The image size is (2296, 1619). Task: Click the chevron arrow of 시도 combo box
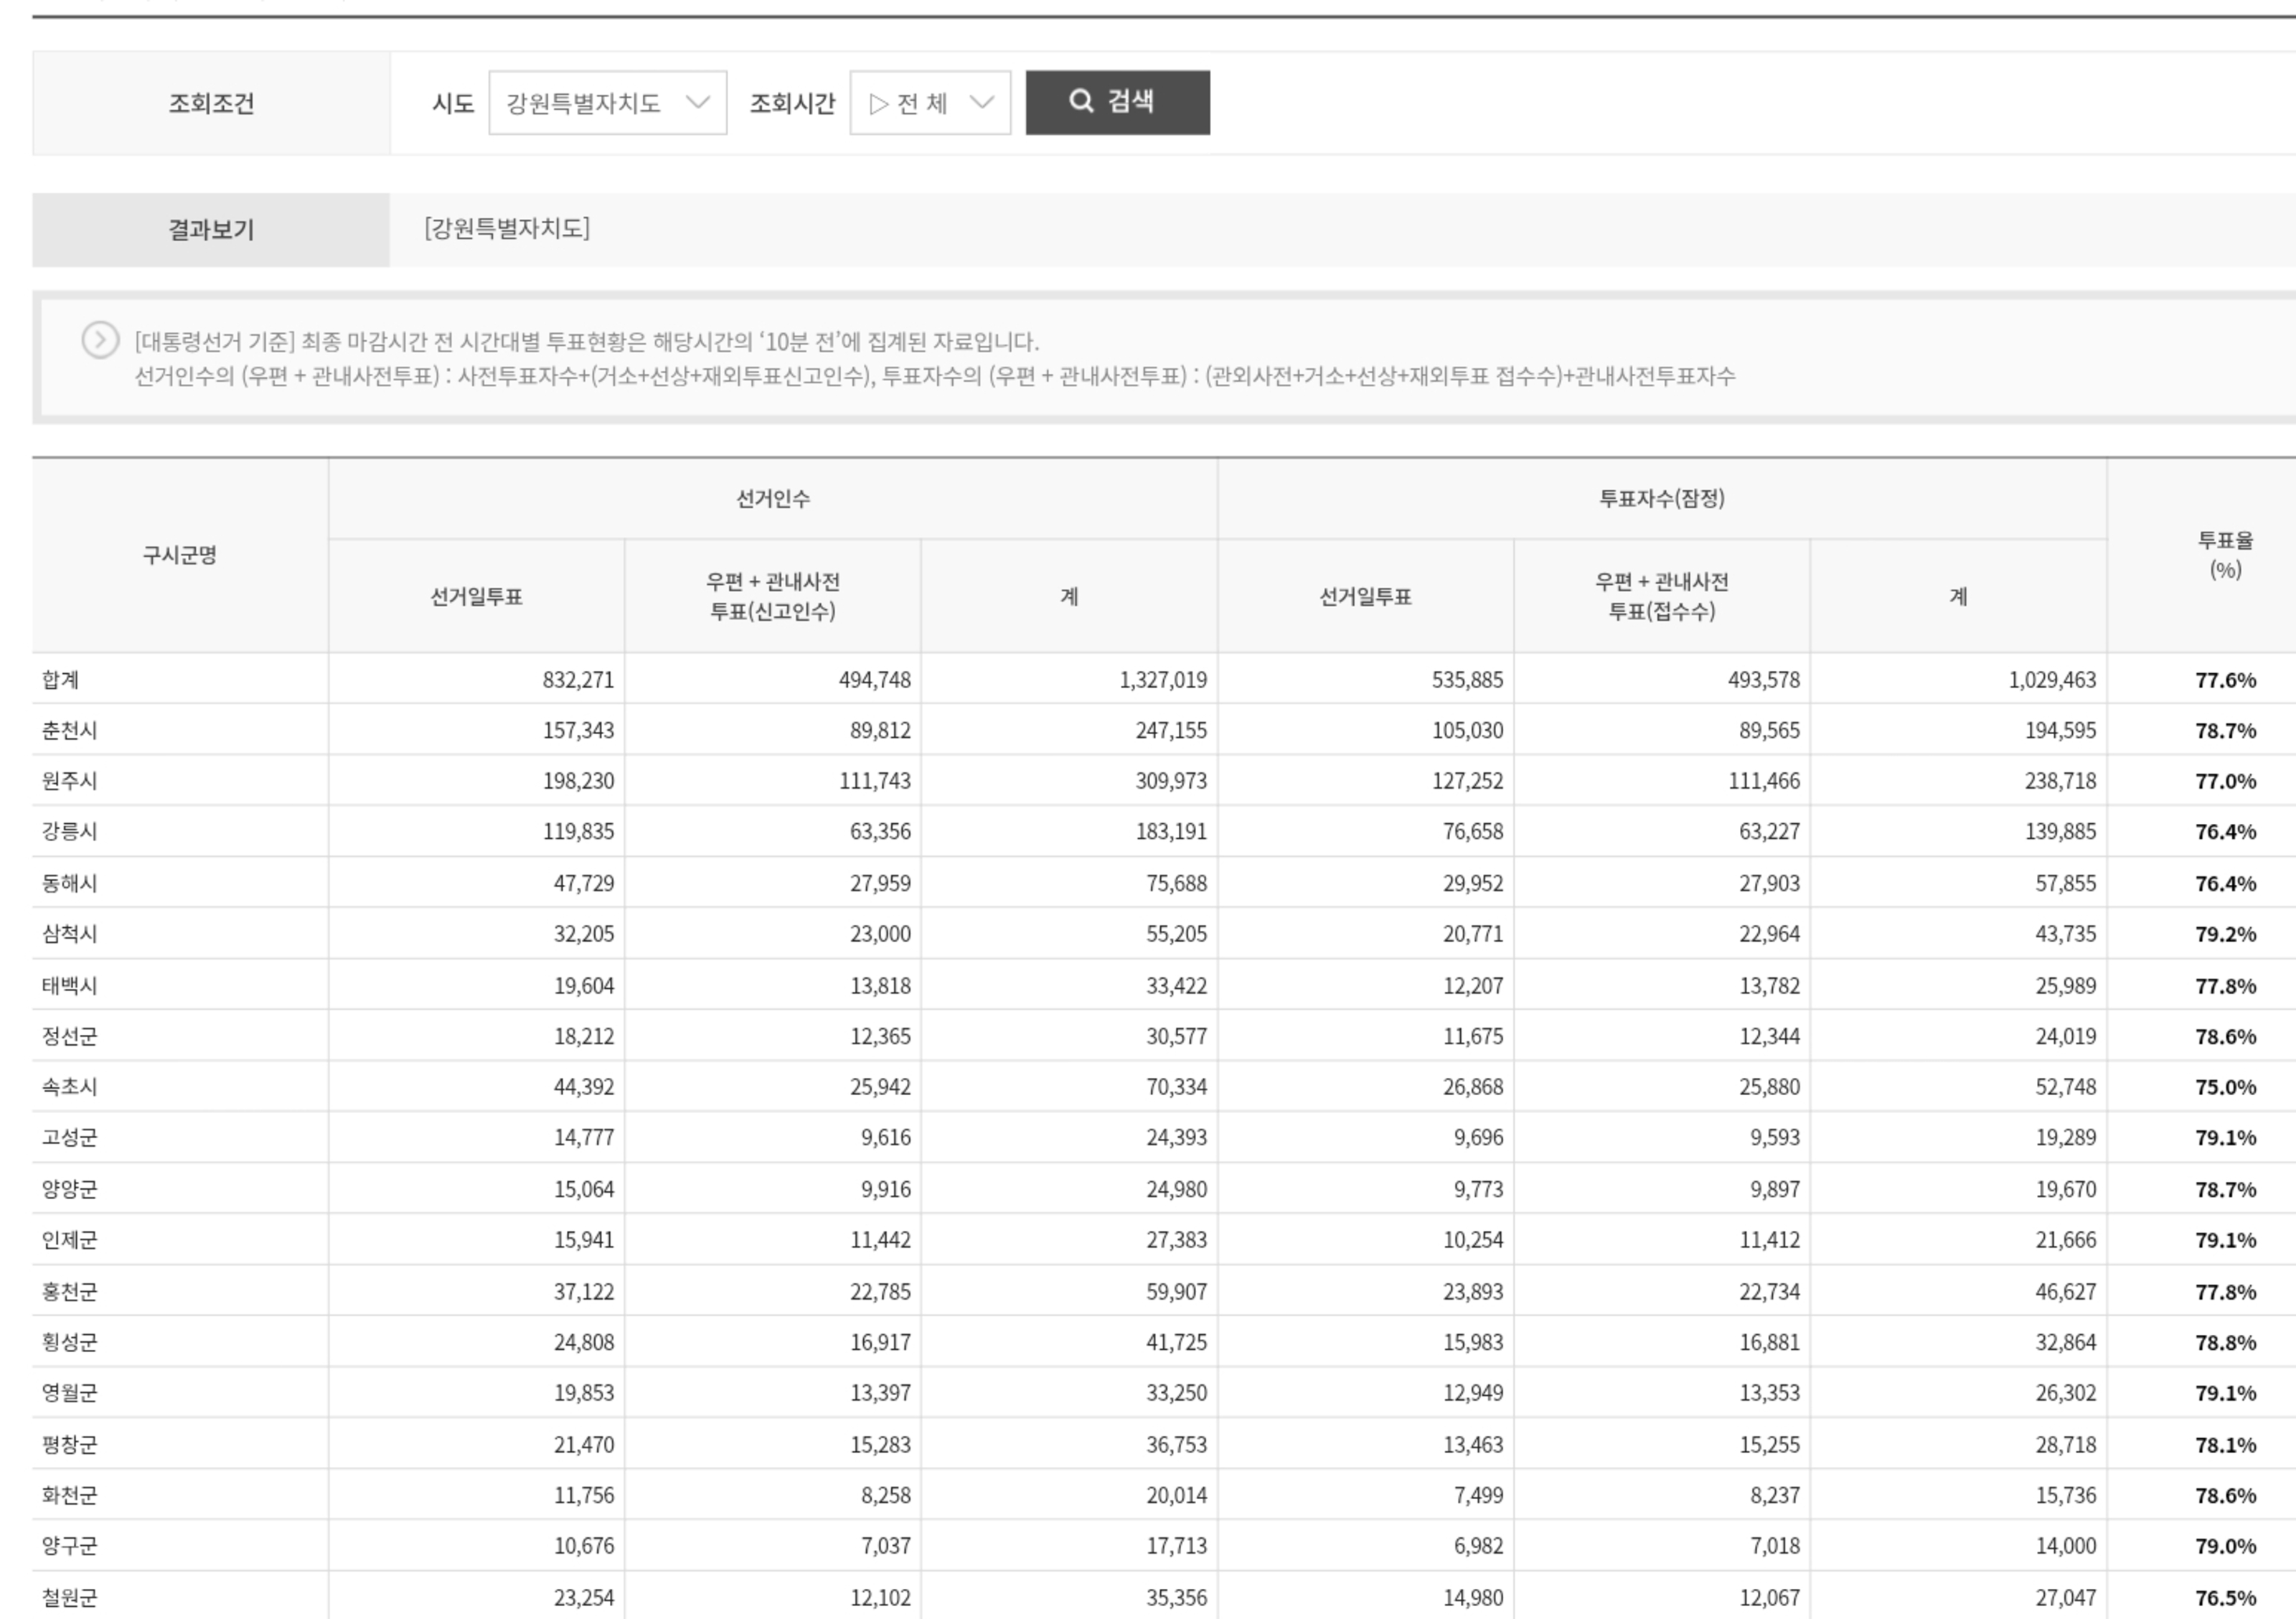(697, 103)
